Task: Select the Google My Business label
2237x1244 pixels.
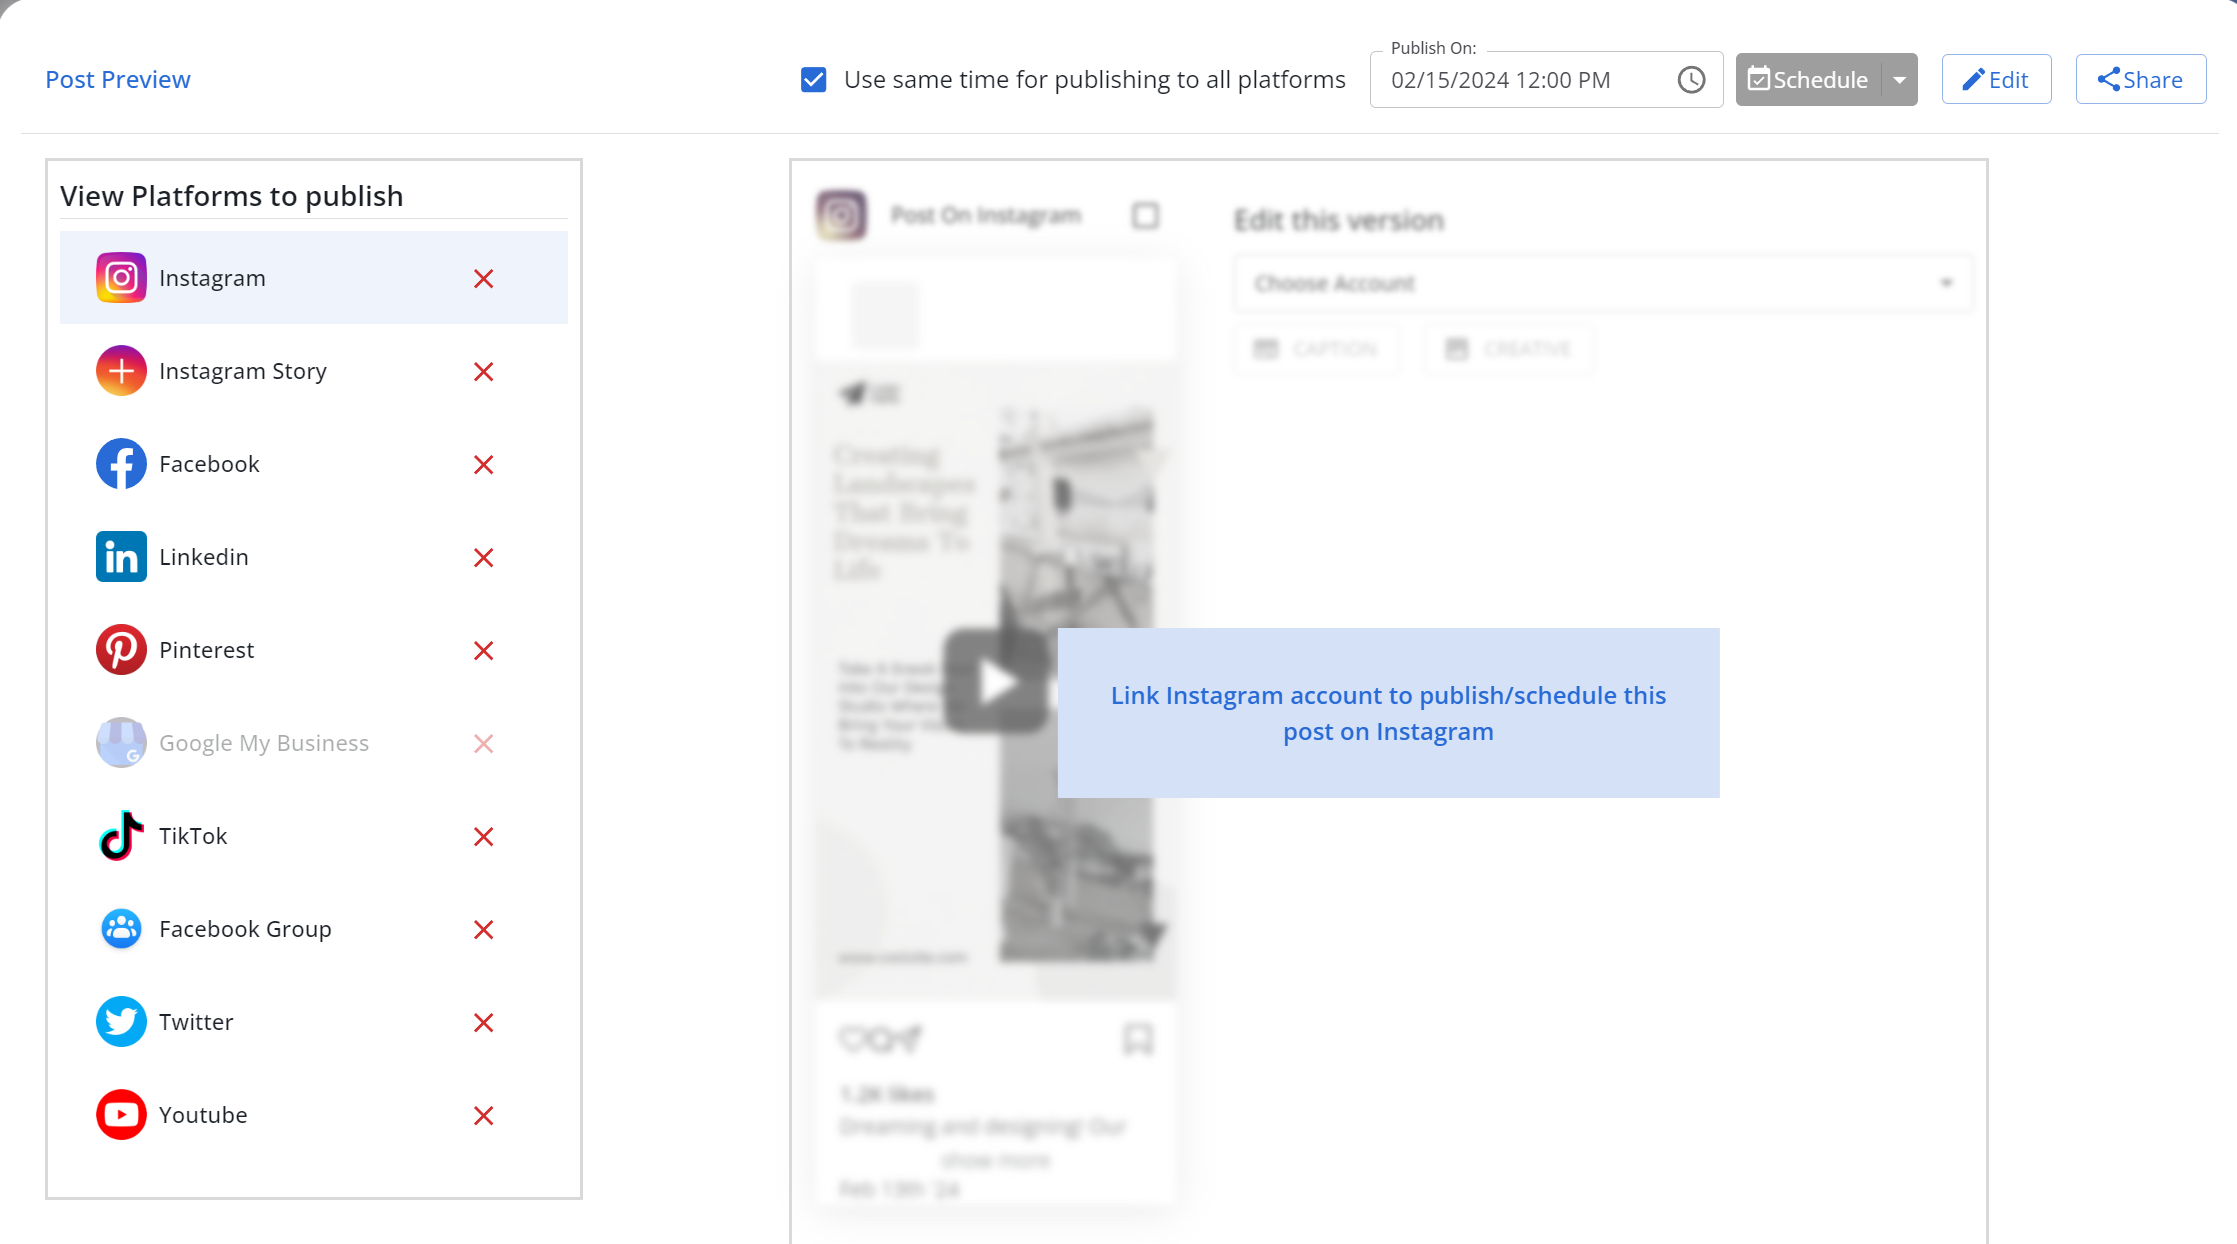Action: (264, 743)
